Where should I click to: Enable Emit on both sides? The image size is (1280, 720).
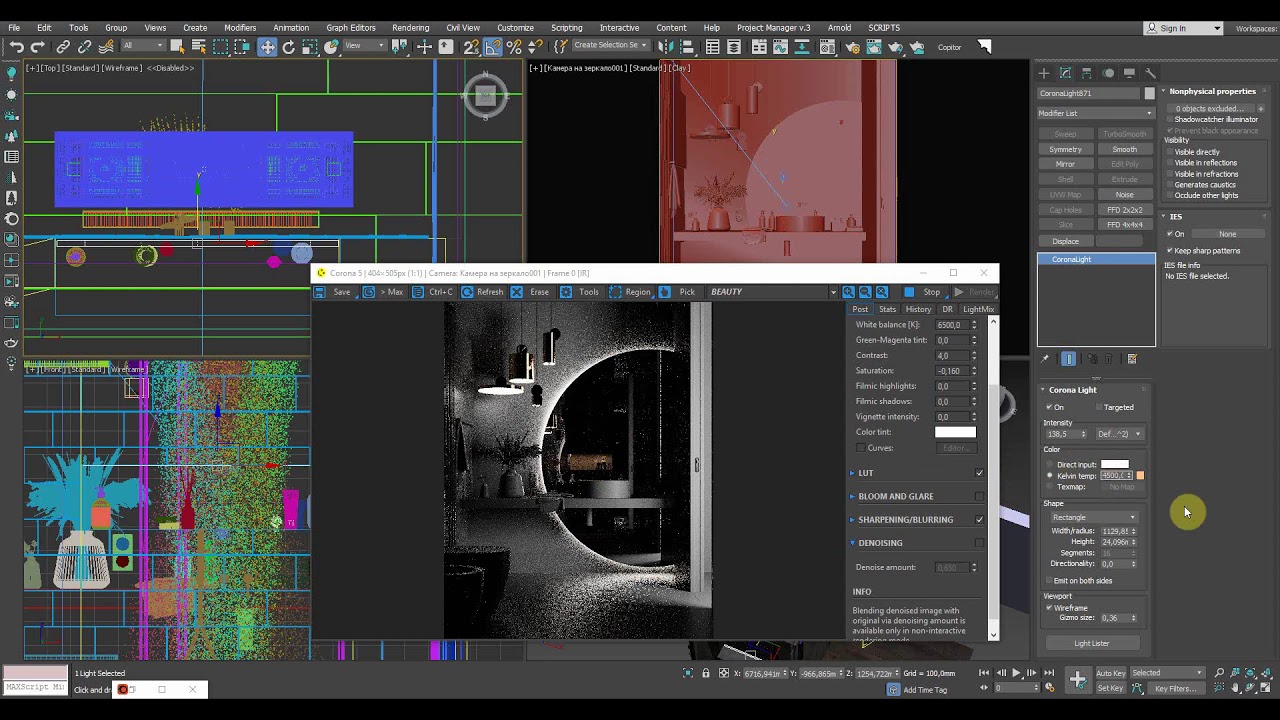click(1049, 581)
